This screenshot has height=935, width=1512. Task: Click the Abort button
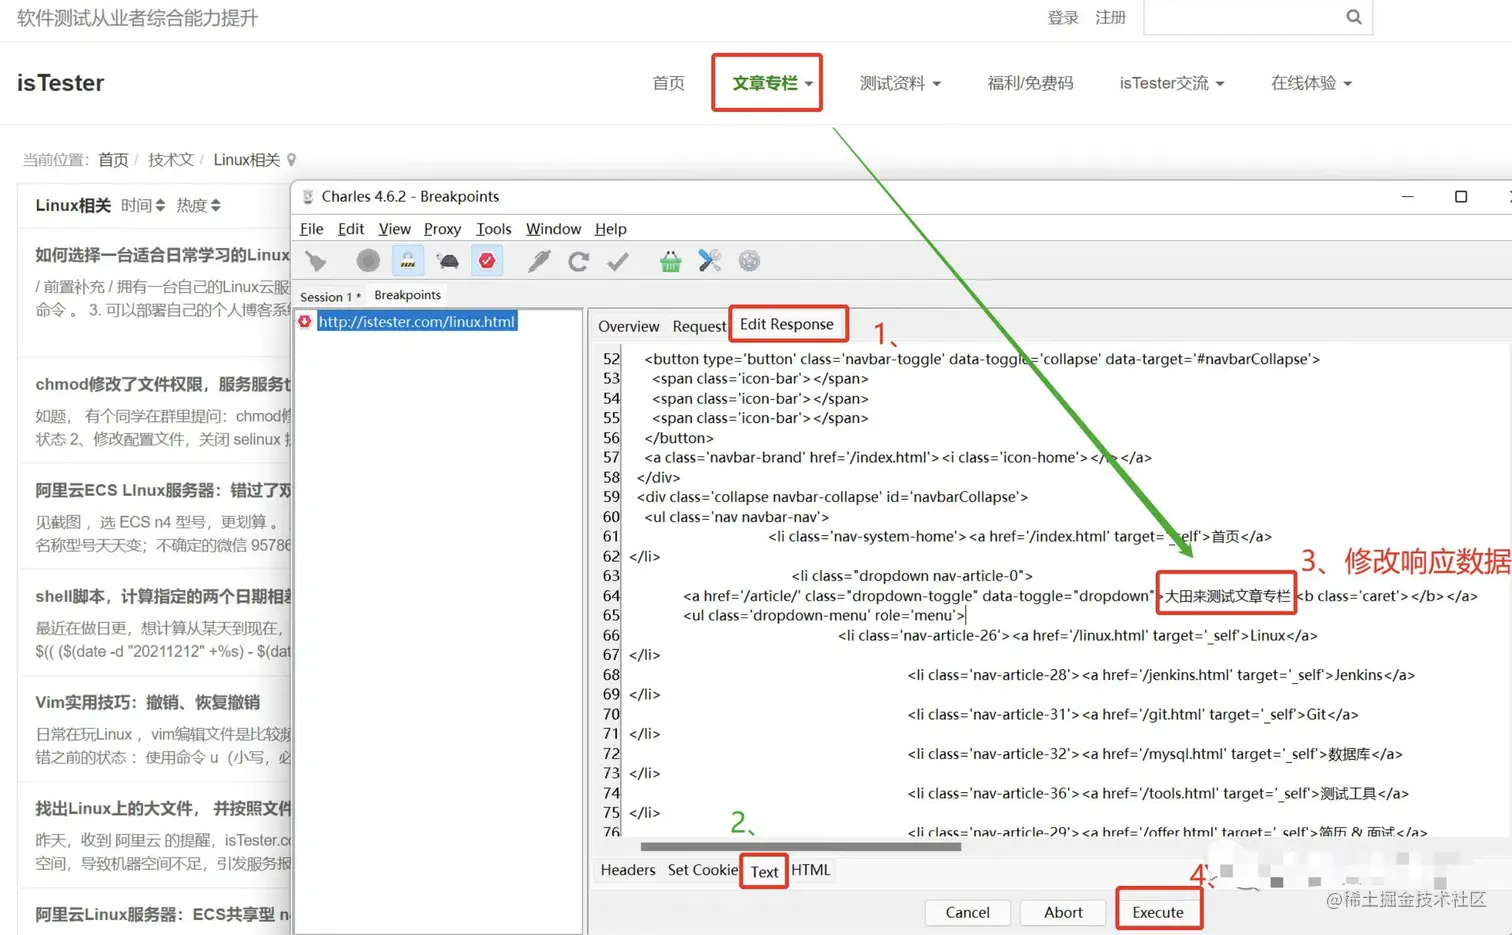pyautogui.click(x=1063, y=912)
